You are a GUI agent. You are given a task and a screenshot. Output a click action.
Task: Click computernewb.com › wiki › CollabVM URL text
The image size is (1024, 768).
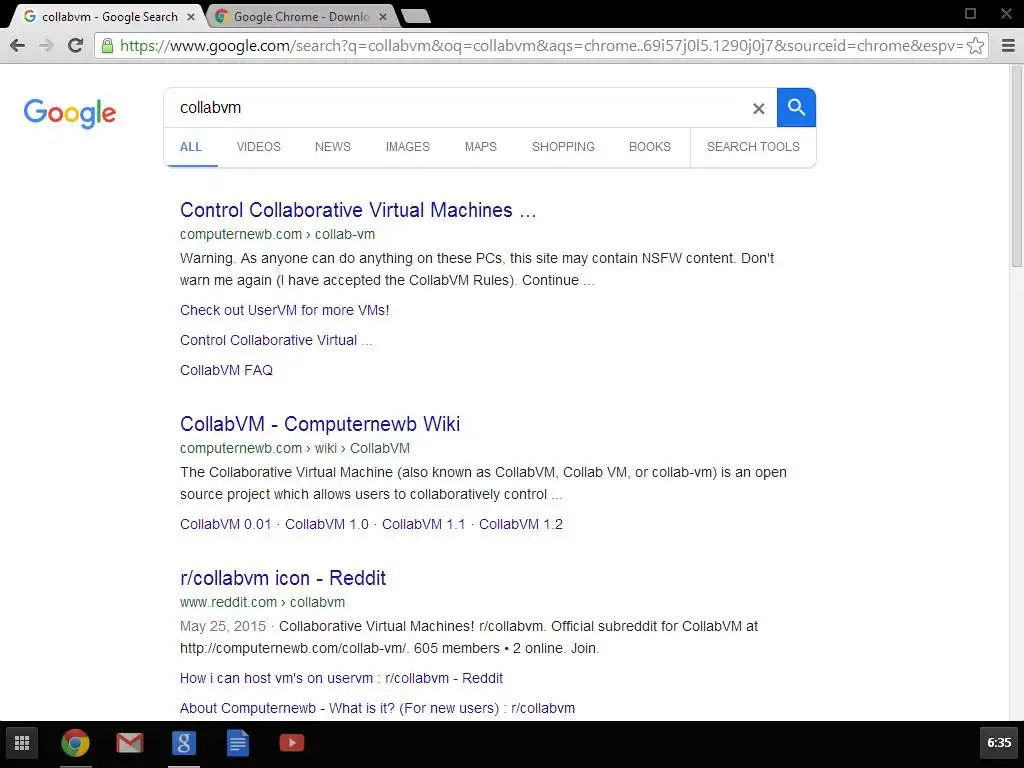pos(295,449)
